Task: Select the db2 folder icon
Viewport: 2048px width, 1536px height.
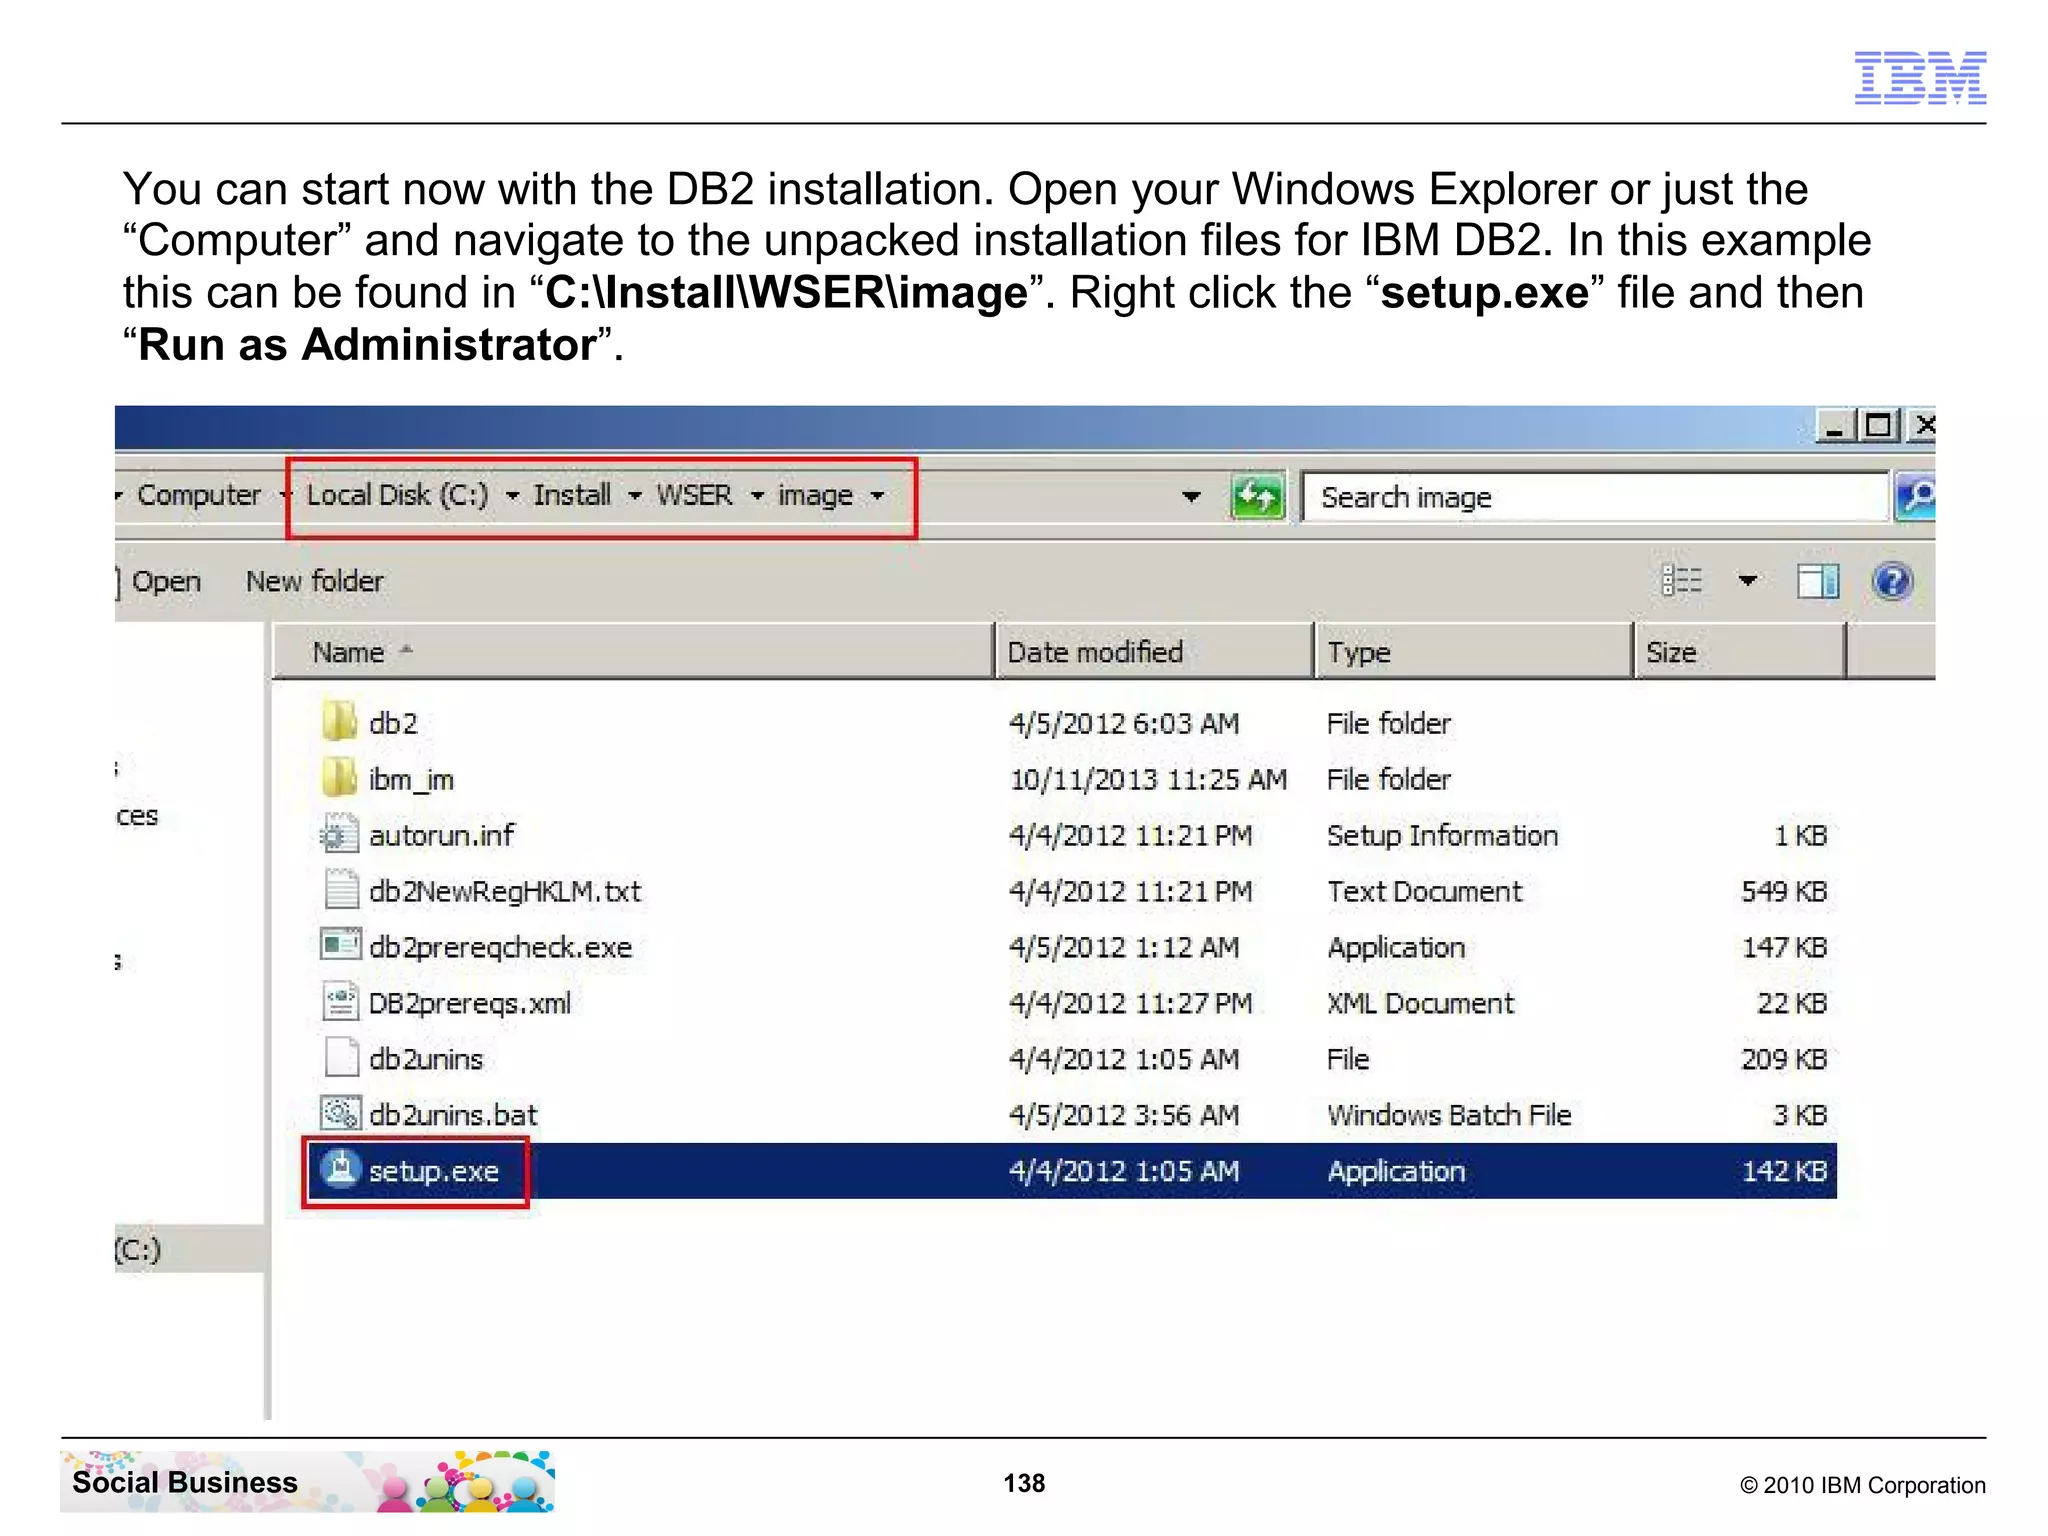Action: (x=340, y=721)
